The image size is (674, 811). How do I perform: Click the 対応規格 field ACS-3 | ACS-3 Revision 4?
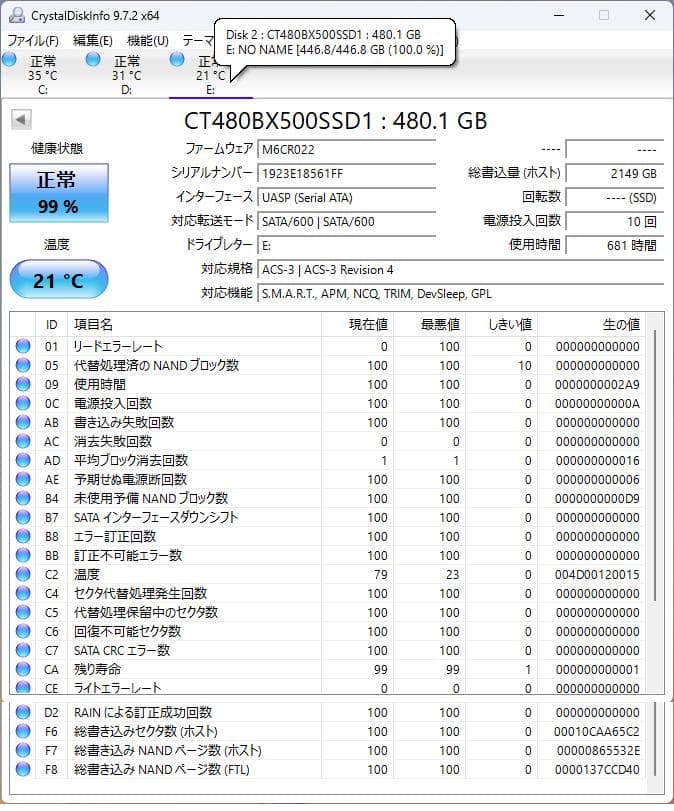point(460,269)
